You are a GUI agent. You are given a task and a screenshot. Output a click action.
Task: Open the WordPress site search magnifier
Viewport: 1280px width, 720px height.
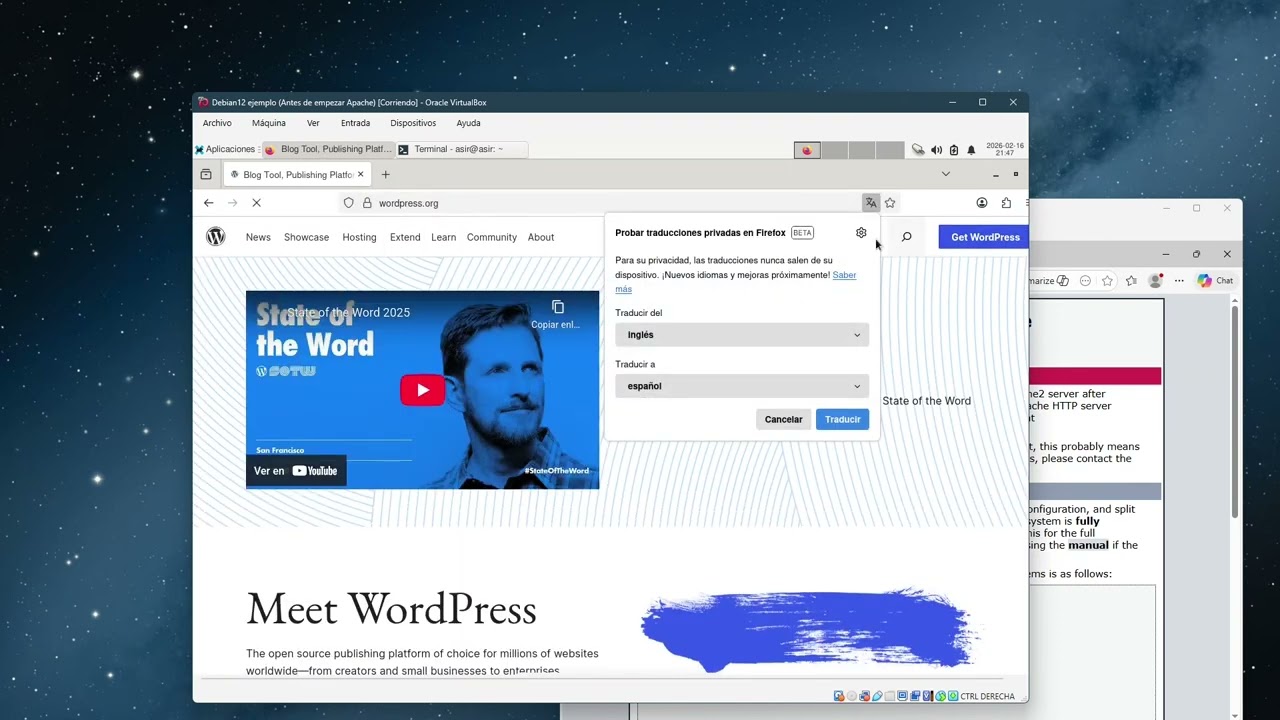coord(906,237)
